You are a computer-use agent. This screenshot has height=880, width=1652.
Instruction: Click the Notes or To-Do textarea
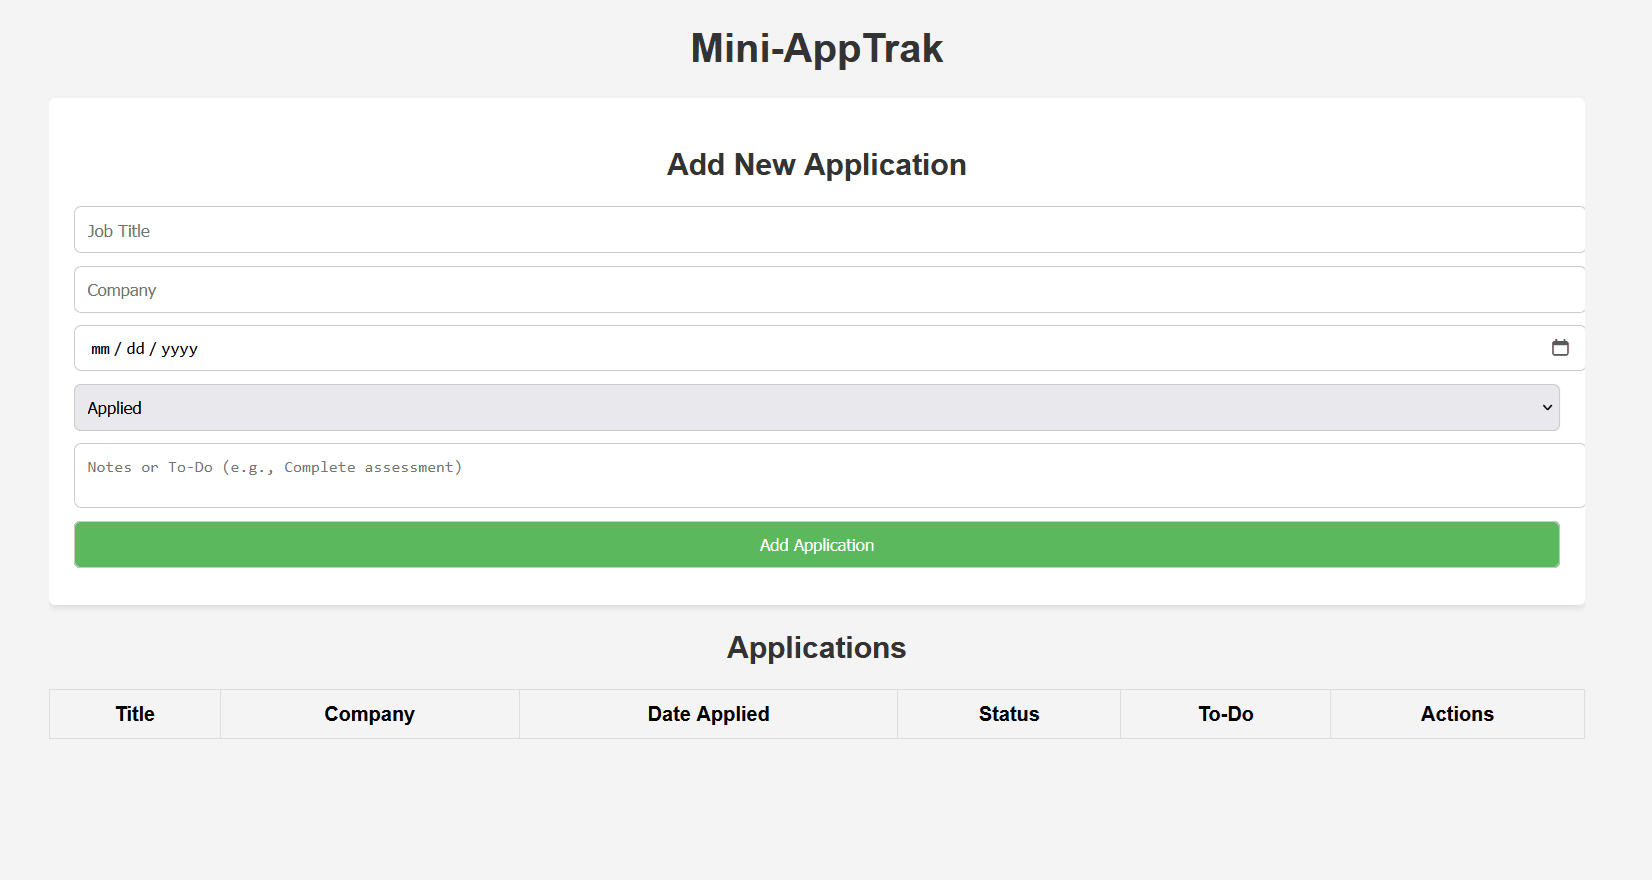[x=830, y=476]
